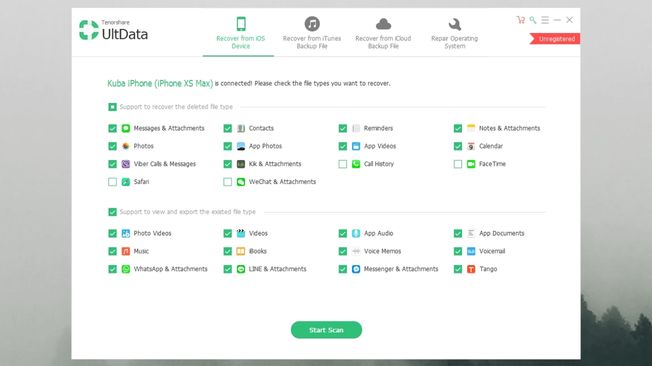Viewport: 652px width, 366px height.
Task: Switch to Recover from iCloud Backup File tab
Action: [x=383, y=33]
